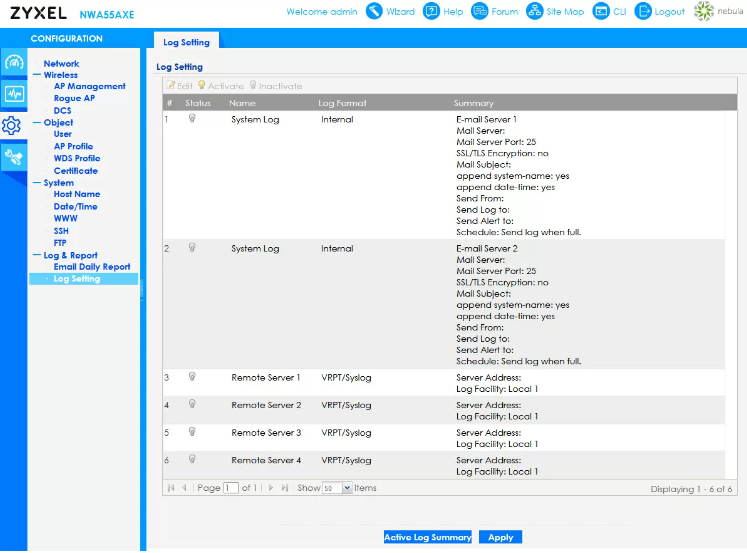The height and width of the screenshot is (553, 747).
Task: Toggle status bulb for Remote Server 1
Action: [192, 377]
